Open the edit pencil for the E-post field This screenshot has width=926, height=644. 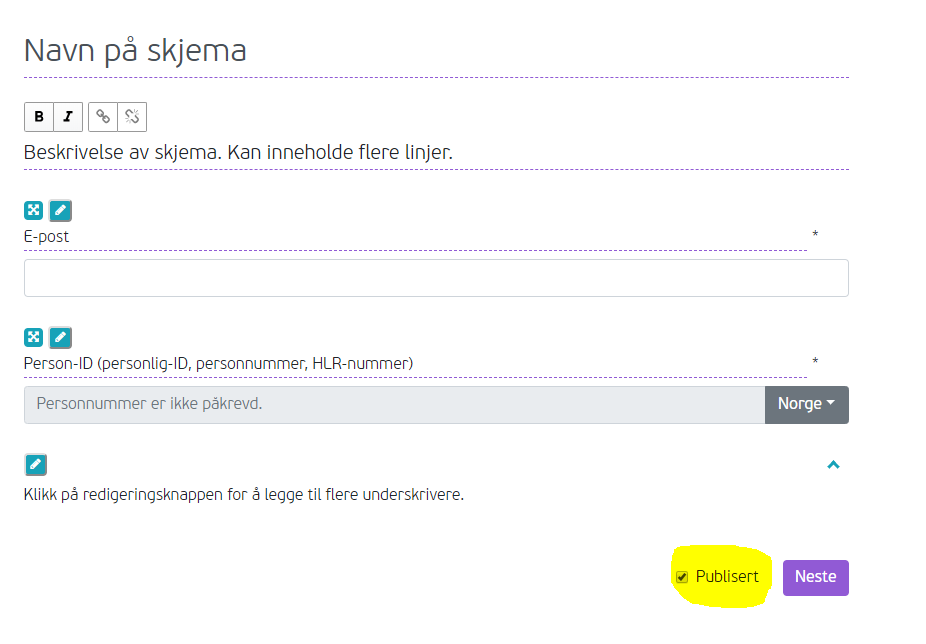click(x=60, y=210)
